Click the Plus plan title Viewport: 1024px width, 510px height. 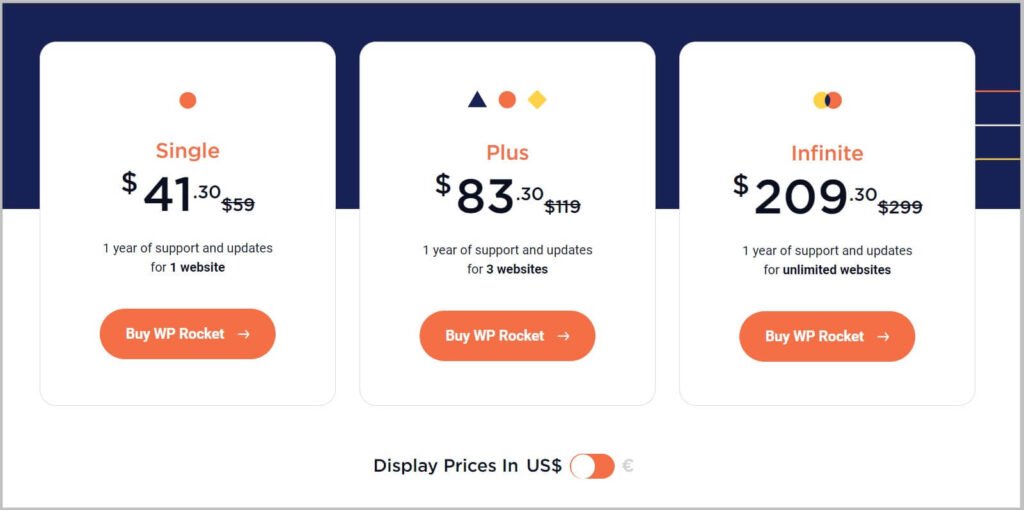507,153
